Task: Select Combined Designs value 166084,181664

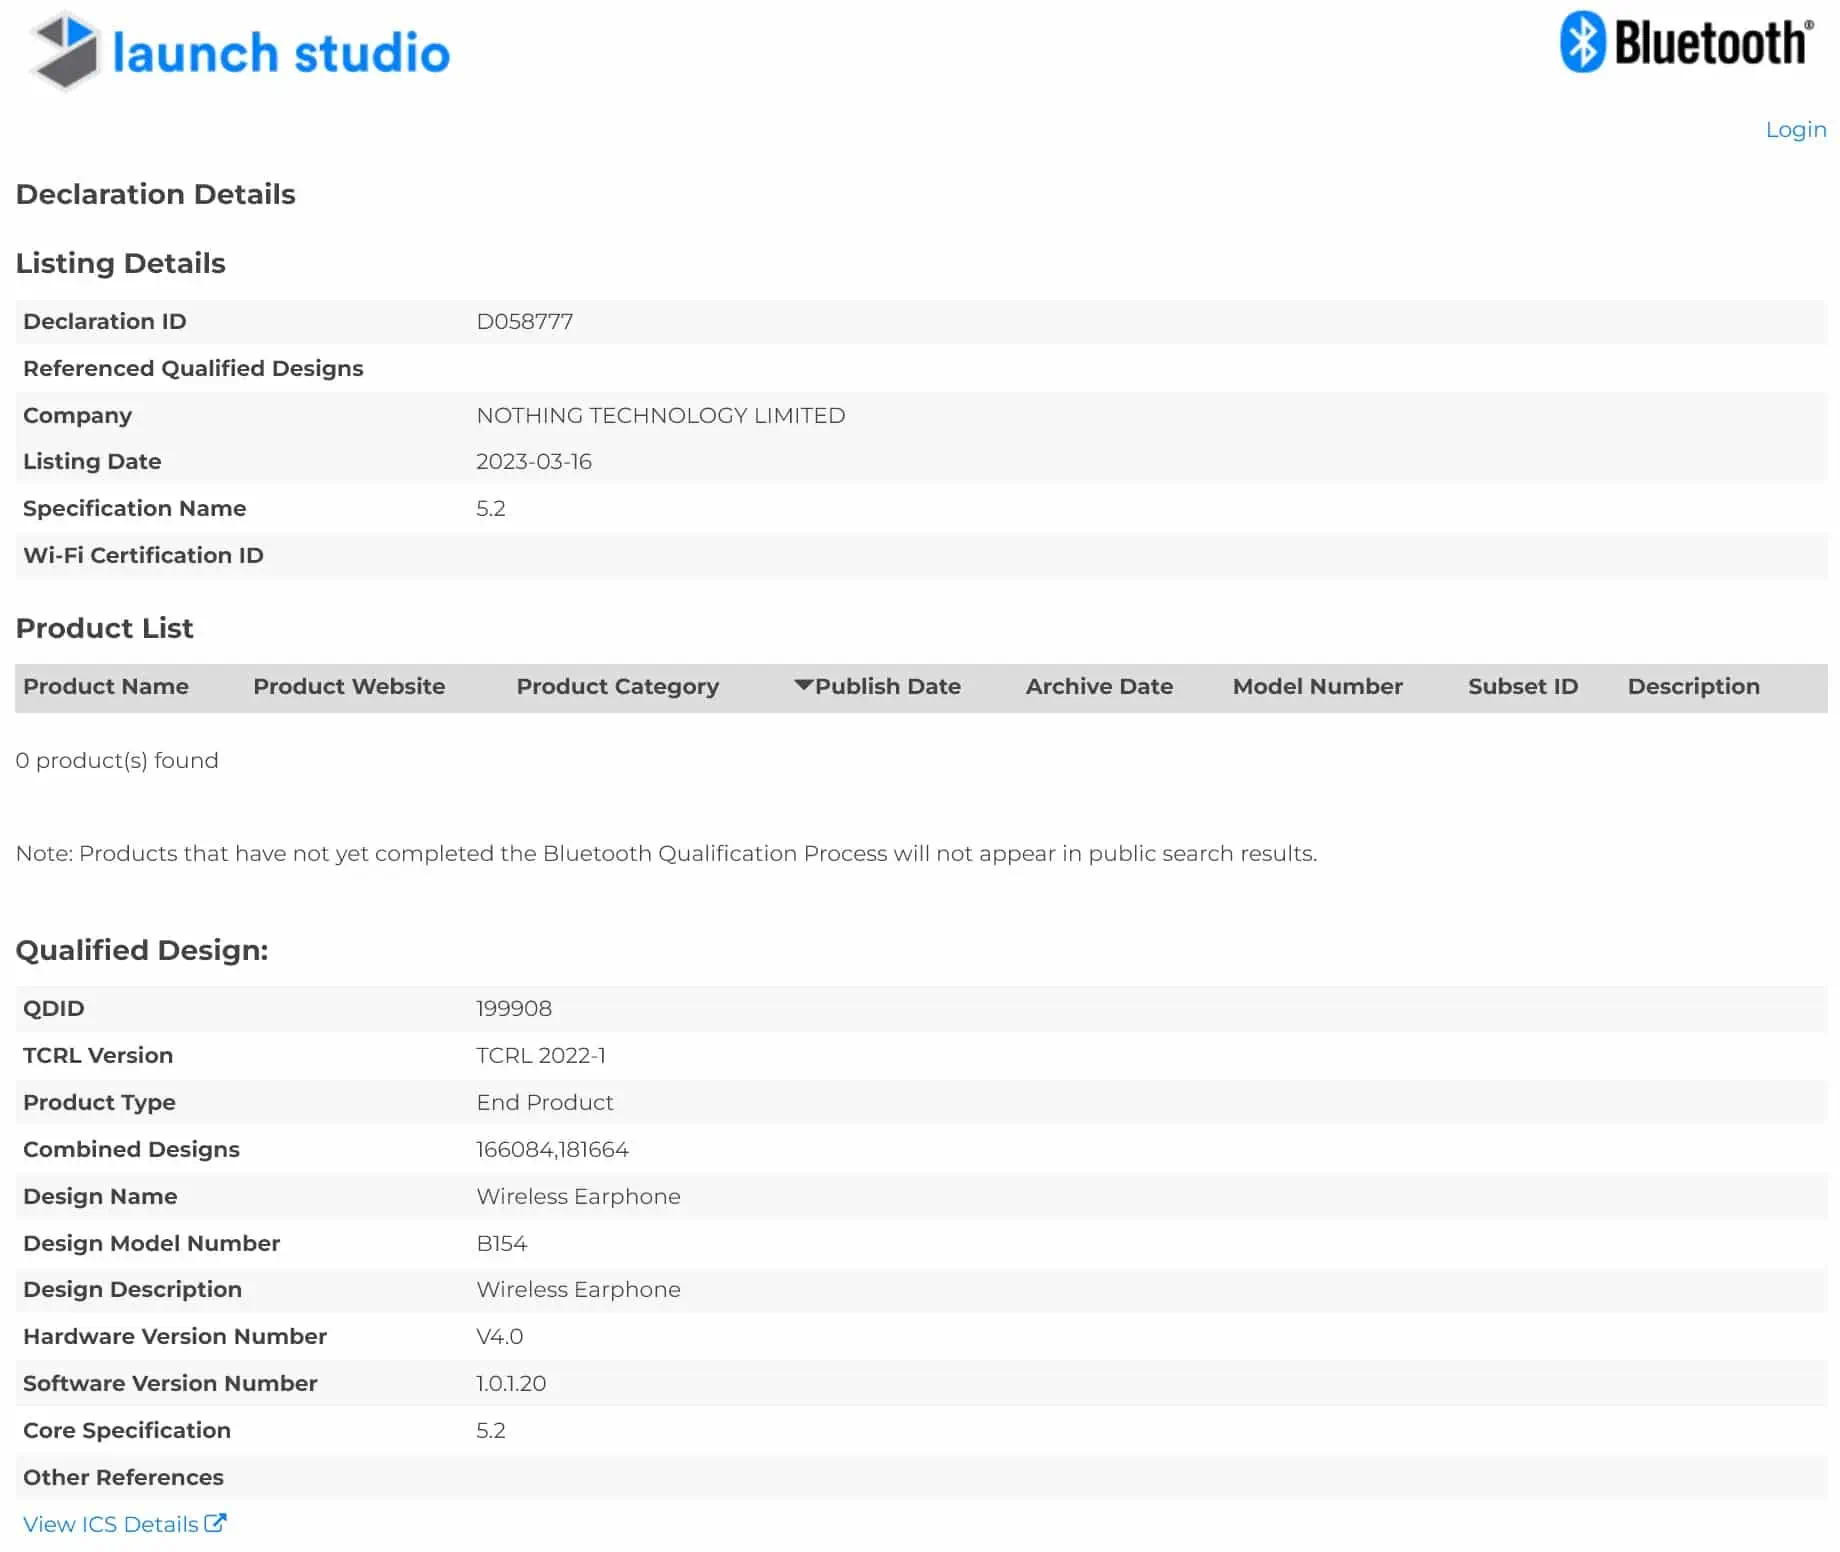Action: (552, 1149)
